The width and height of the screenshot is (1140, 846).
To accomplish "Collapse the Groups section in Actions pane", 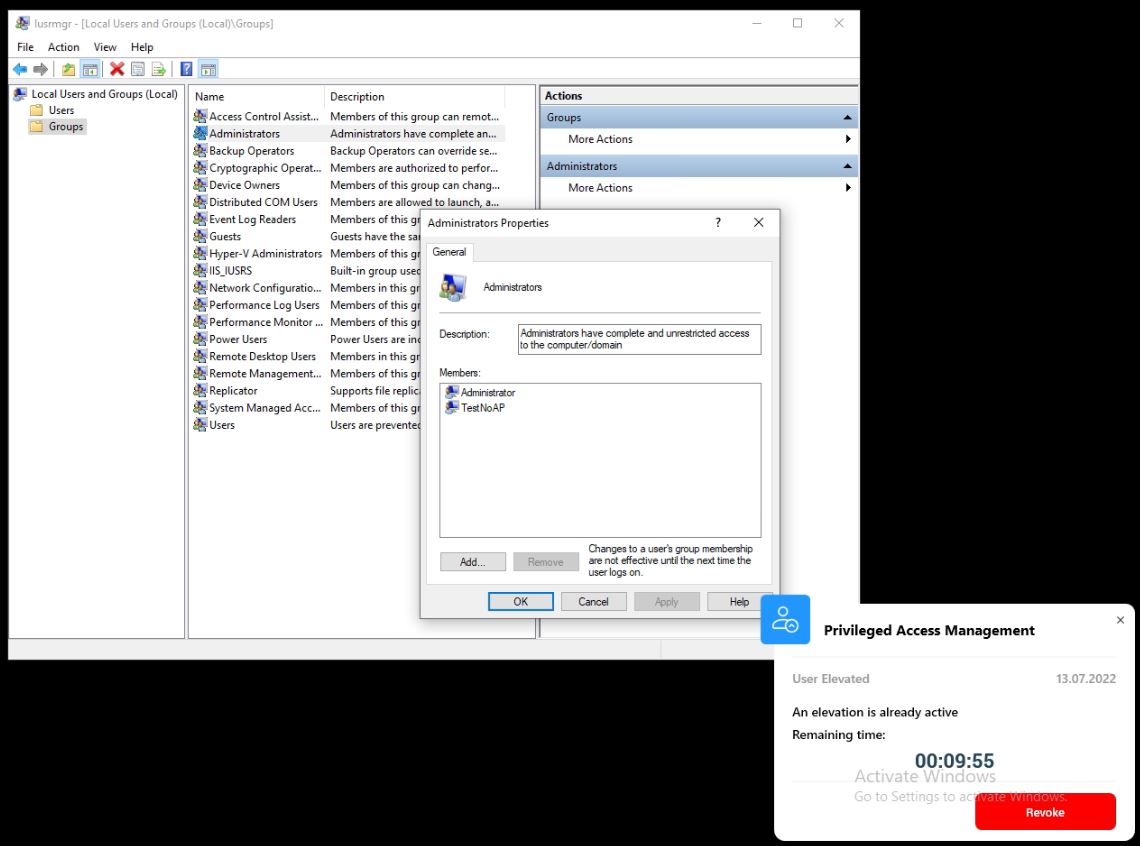I will pyautogui.click(x=847, y=118).
